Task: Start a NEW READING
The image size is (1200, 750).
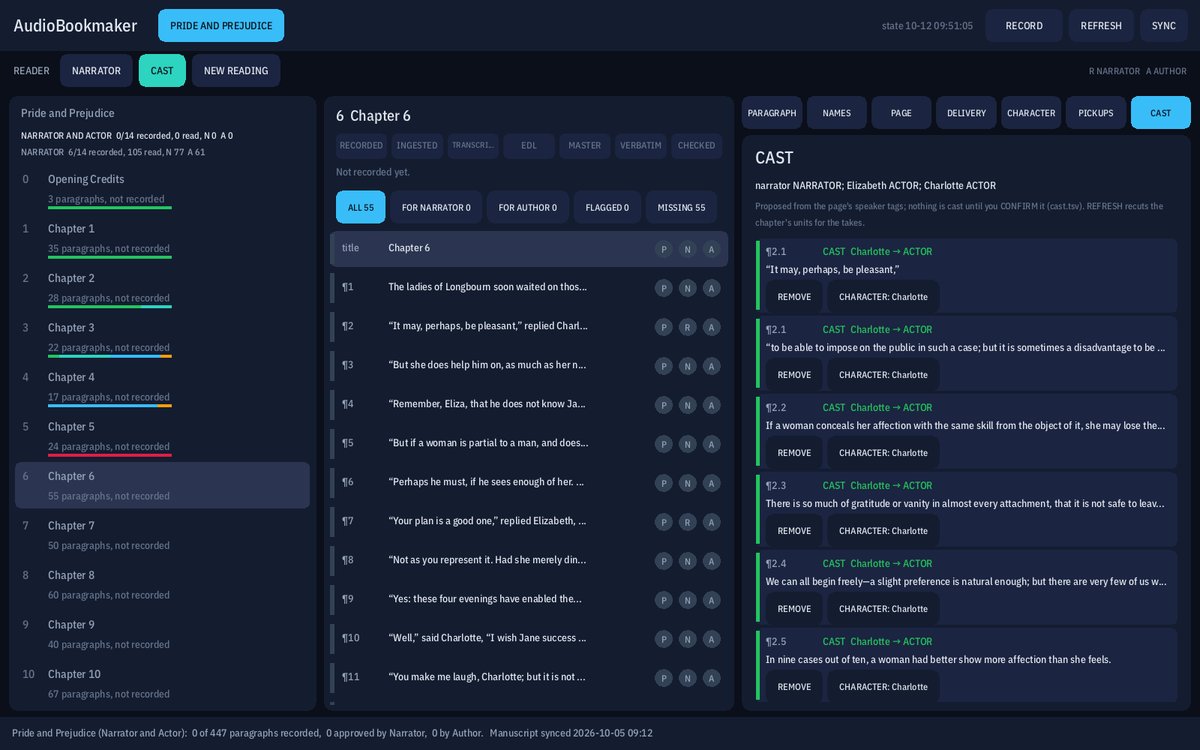Action: pyautogui.click(x=236, y=71)
